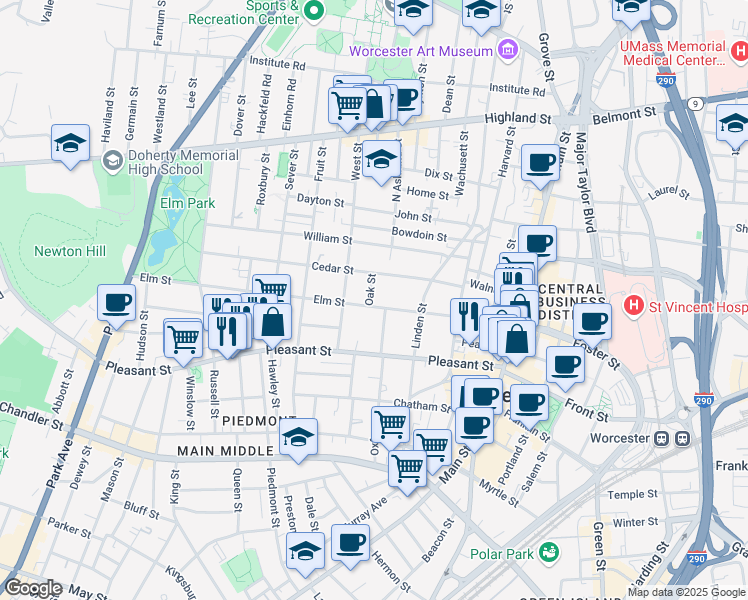
Task: Click the CENTRAL BUSINESS DISTRICT label
Action: point(571,302)
